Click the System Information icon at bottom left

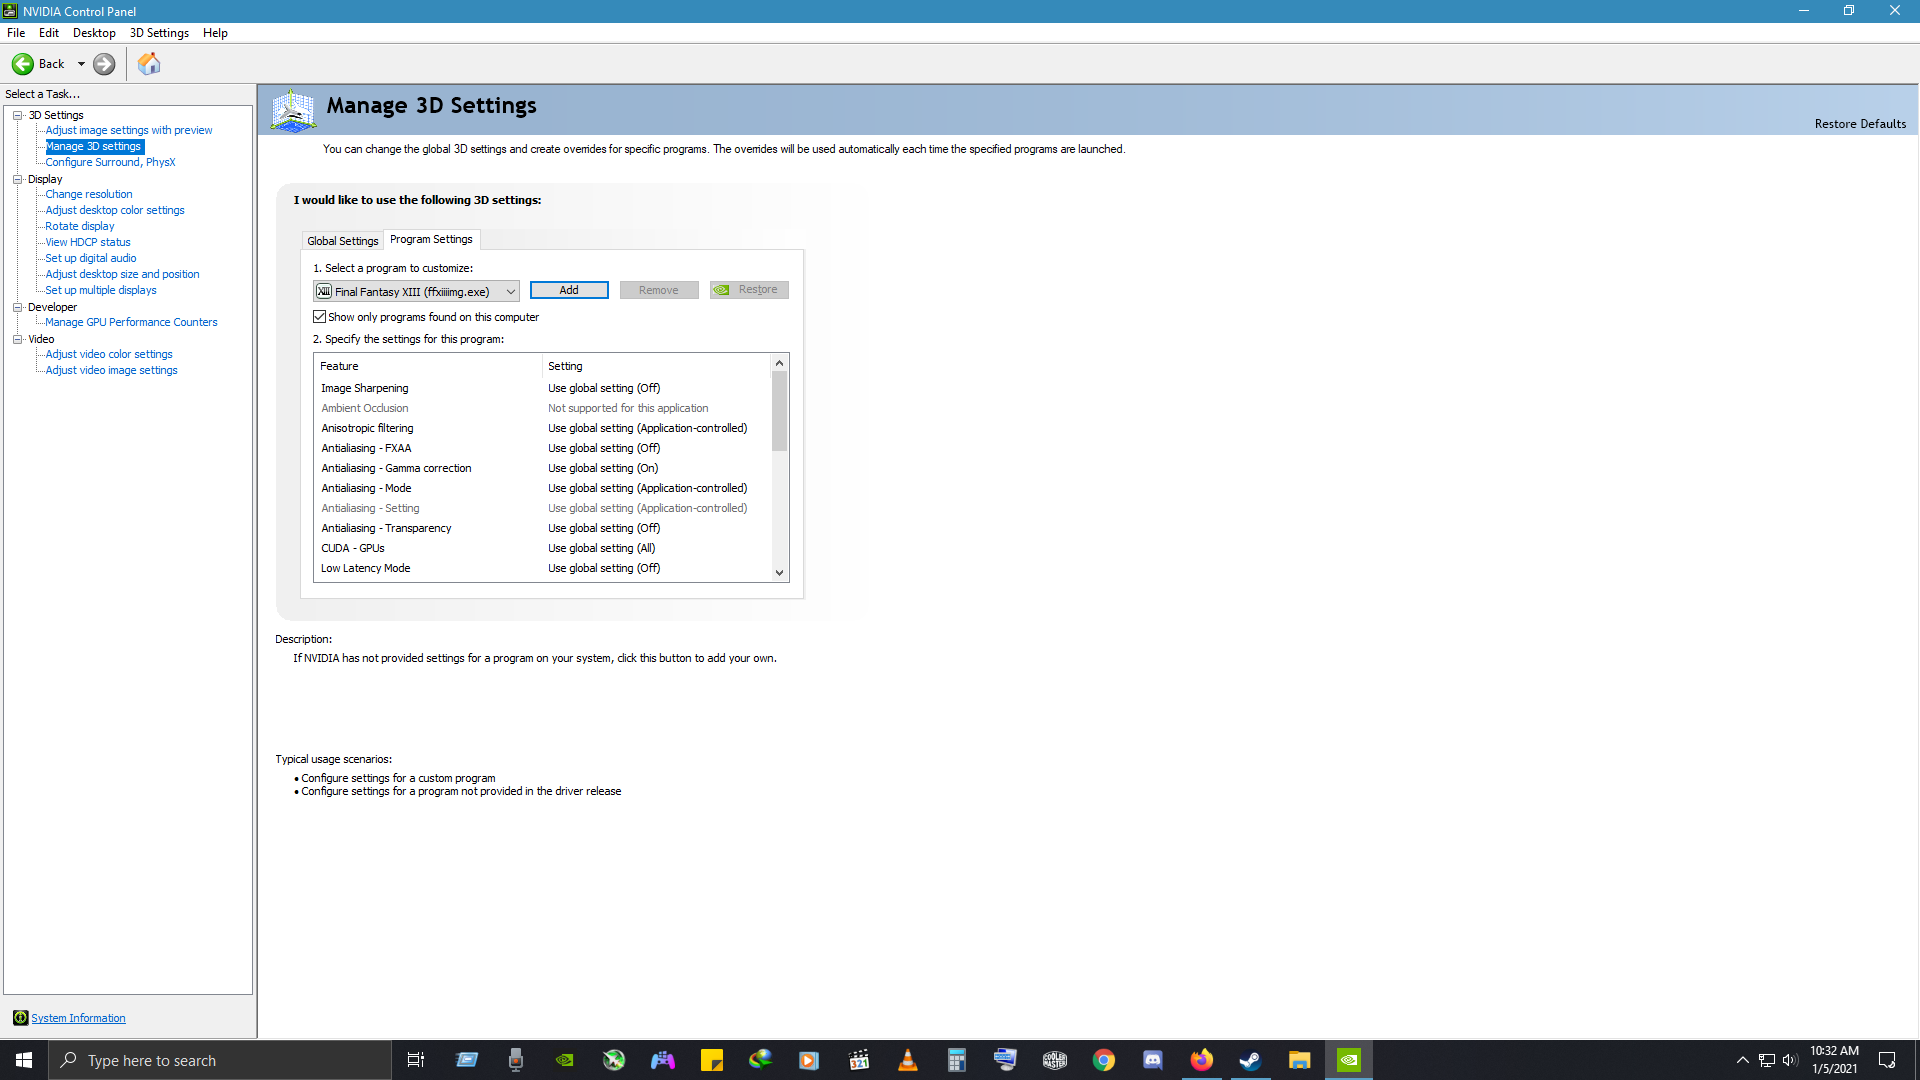click(x=20, y=1018)
